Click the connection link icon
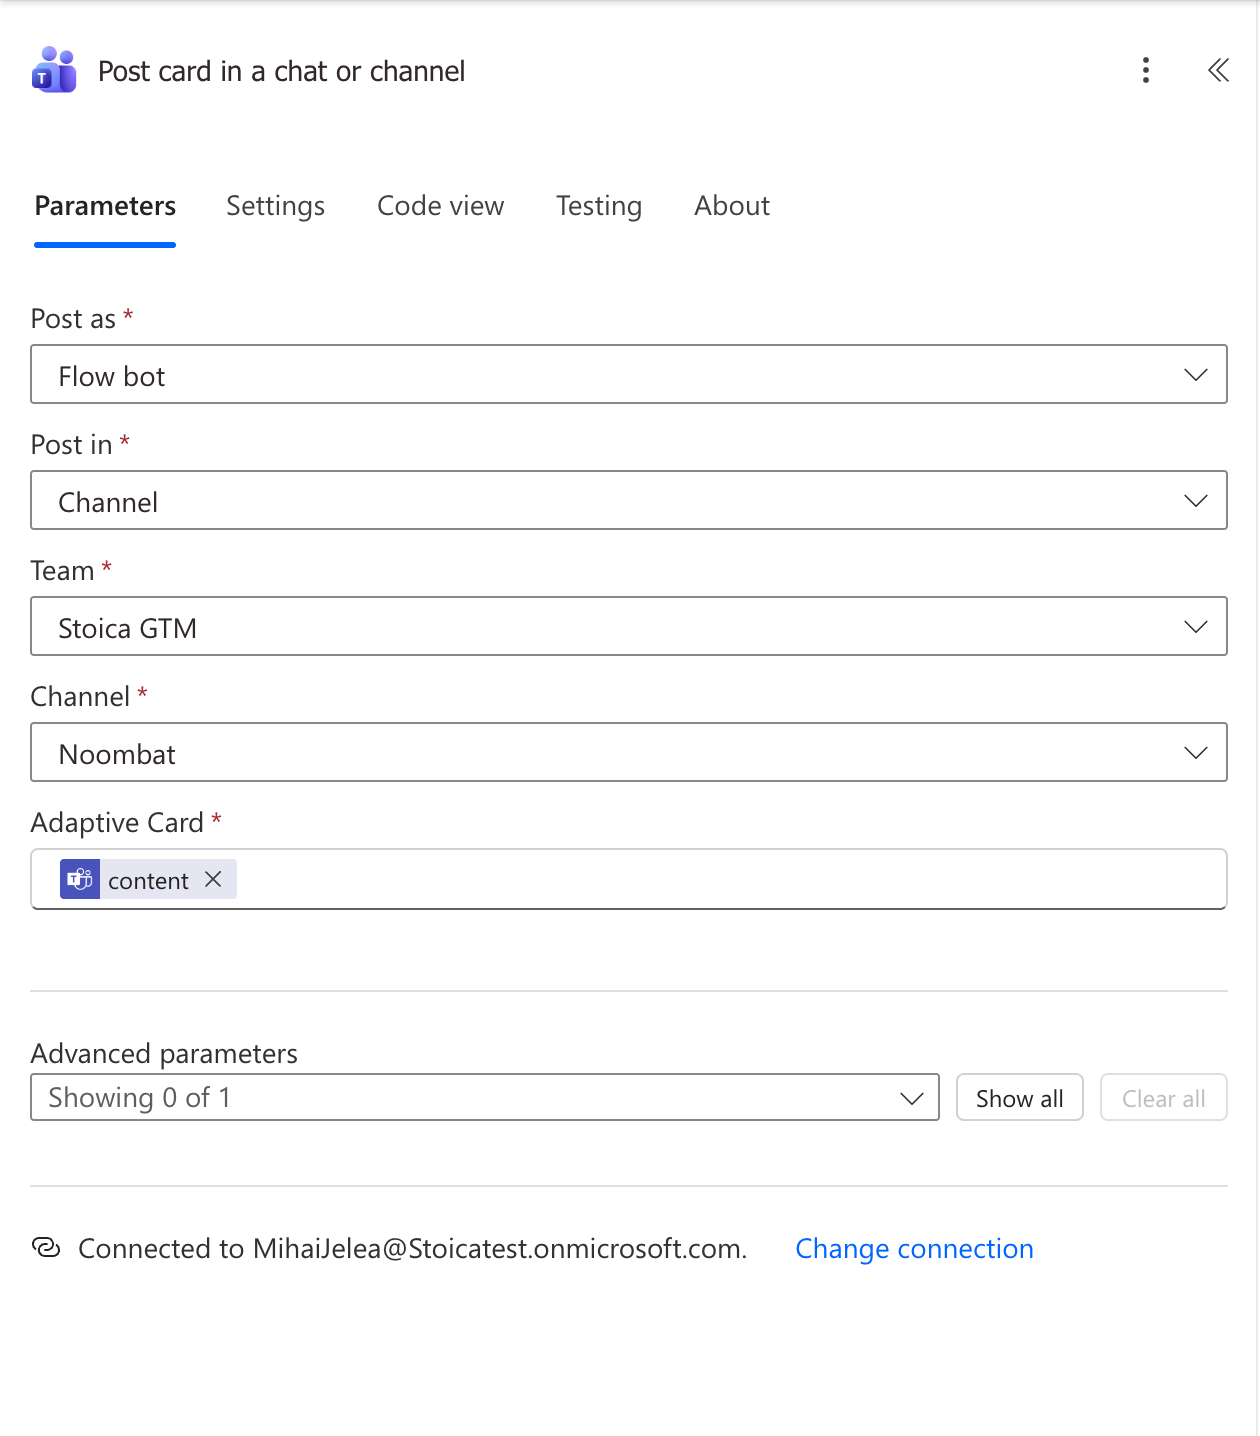The width and height of the screenshot is (1260, 1436). click(x=46, y=1247)
